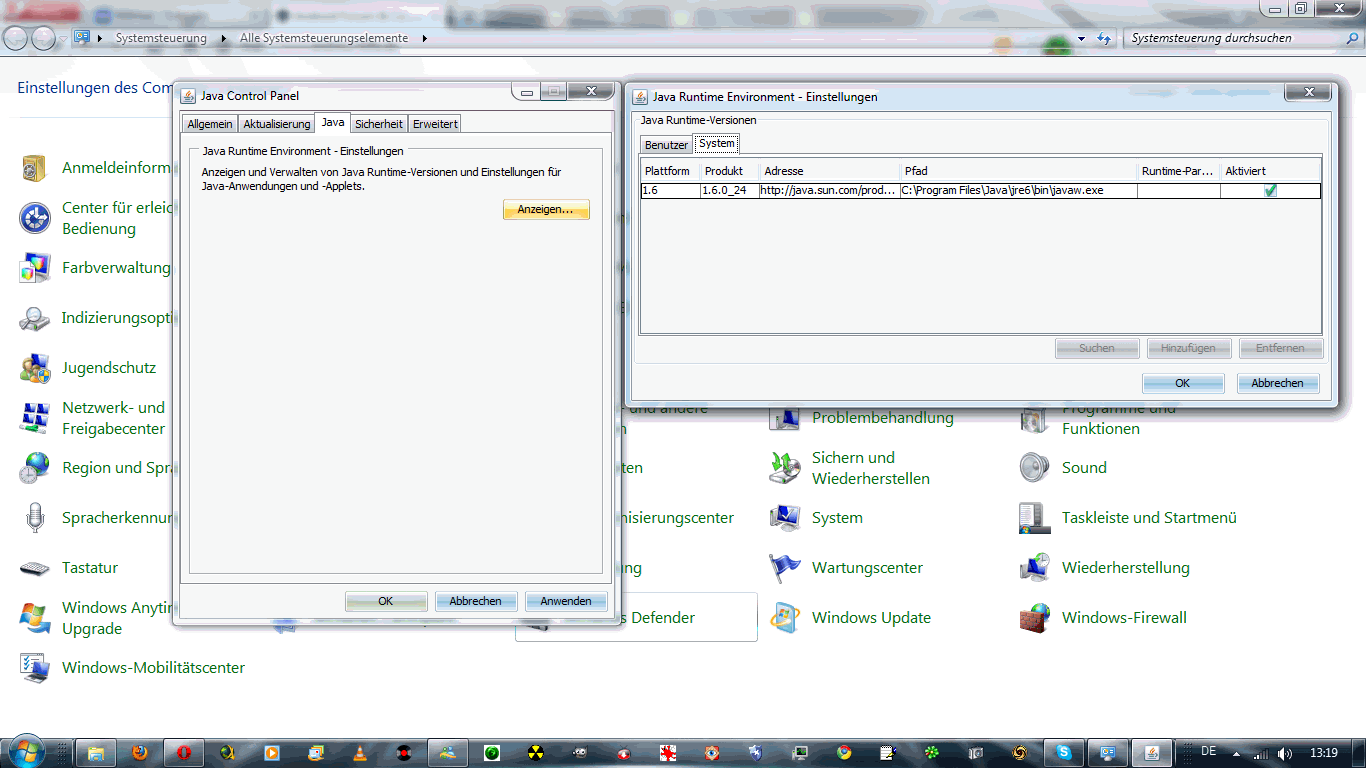This screenshot has height=768, width=1366.
Task: Open Netzwerk- und Freigabecenter icon
Action: pos(35,418)
